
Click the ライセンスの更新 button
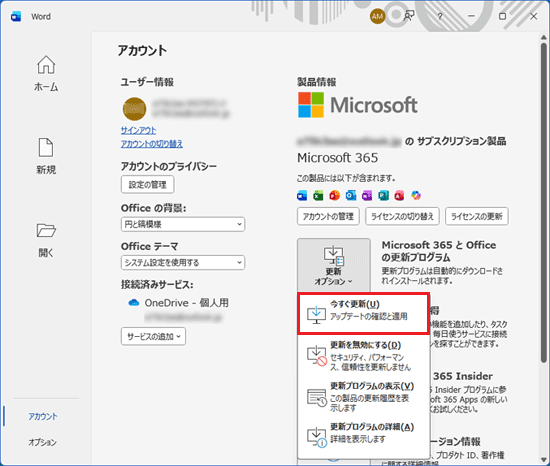(x=477, y=216)
